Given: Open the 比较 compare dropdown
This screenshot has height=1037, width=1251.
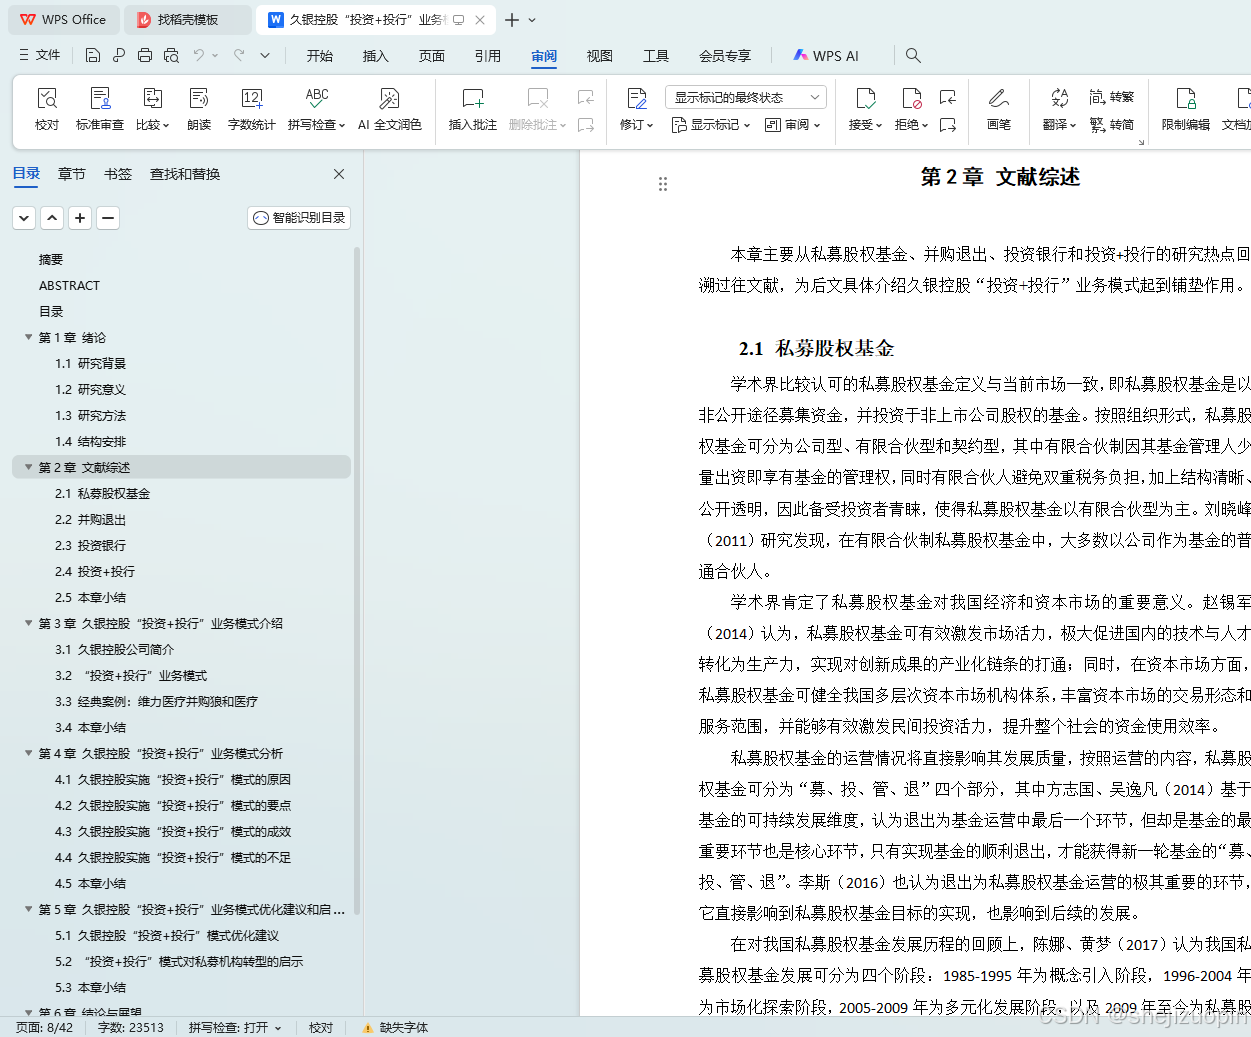Looking at the screenshot, I should 153,125.
